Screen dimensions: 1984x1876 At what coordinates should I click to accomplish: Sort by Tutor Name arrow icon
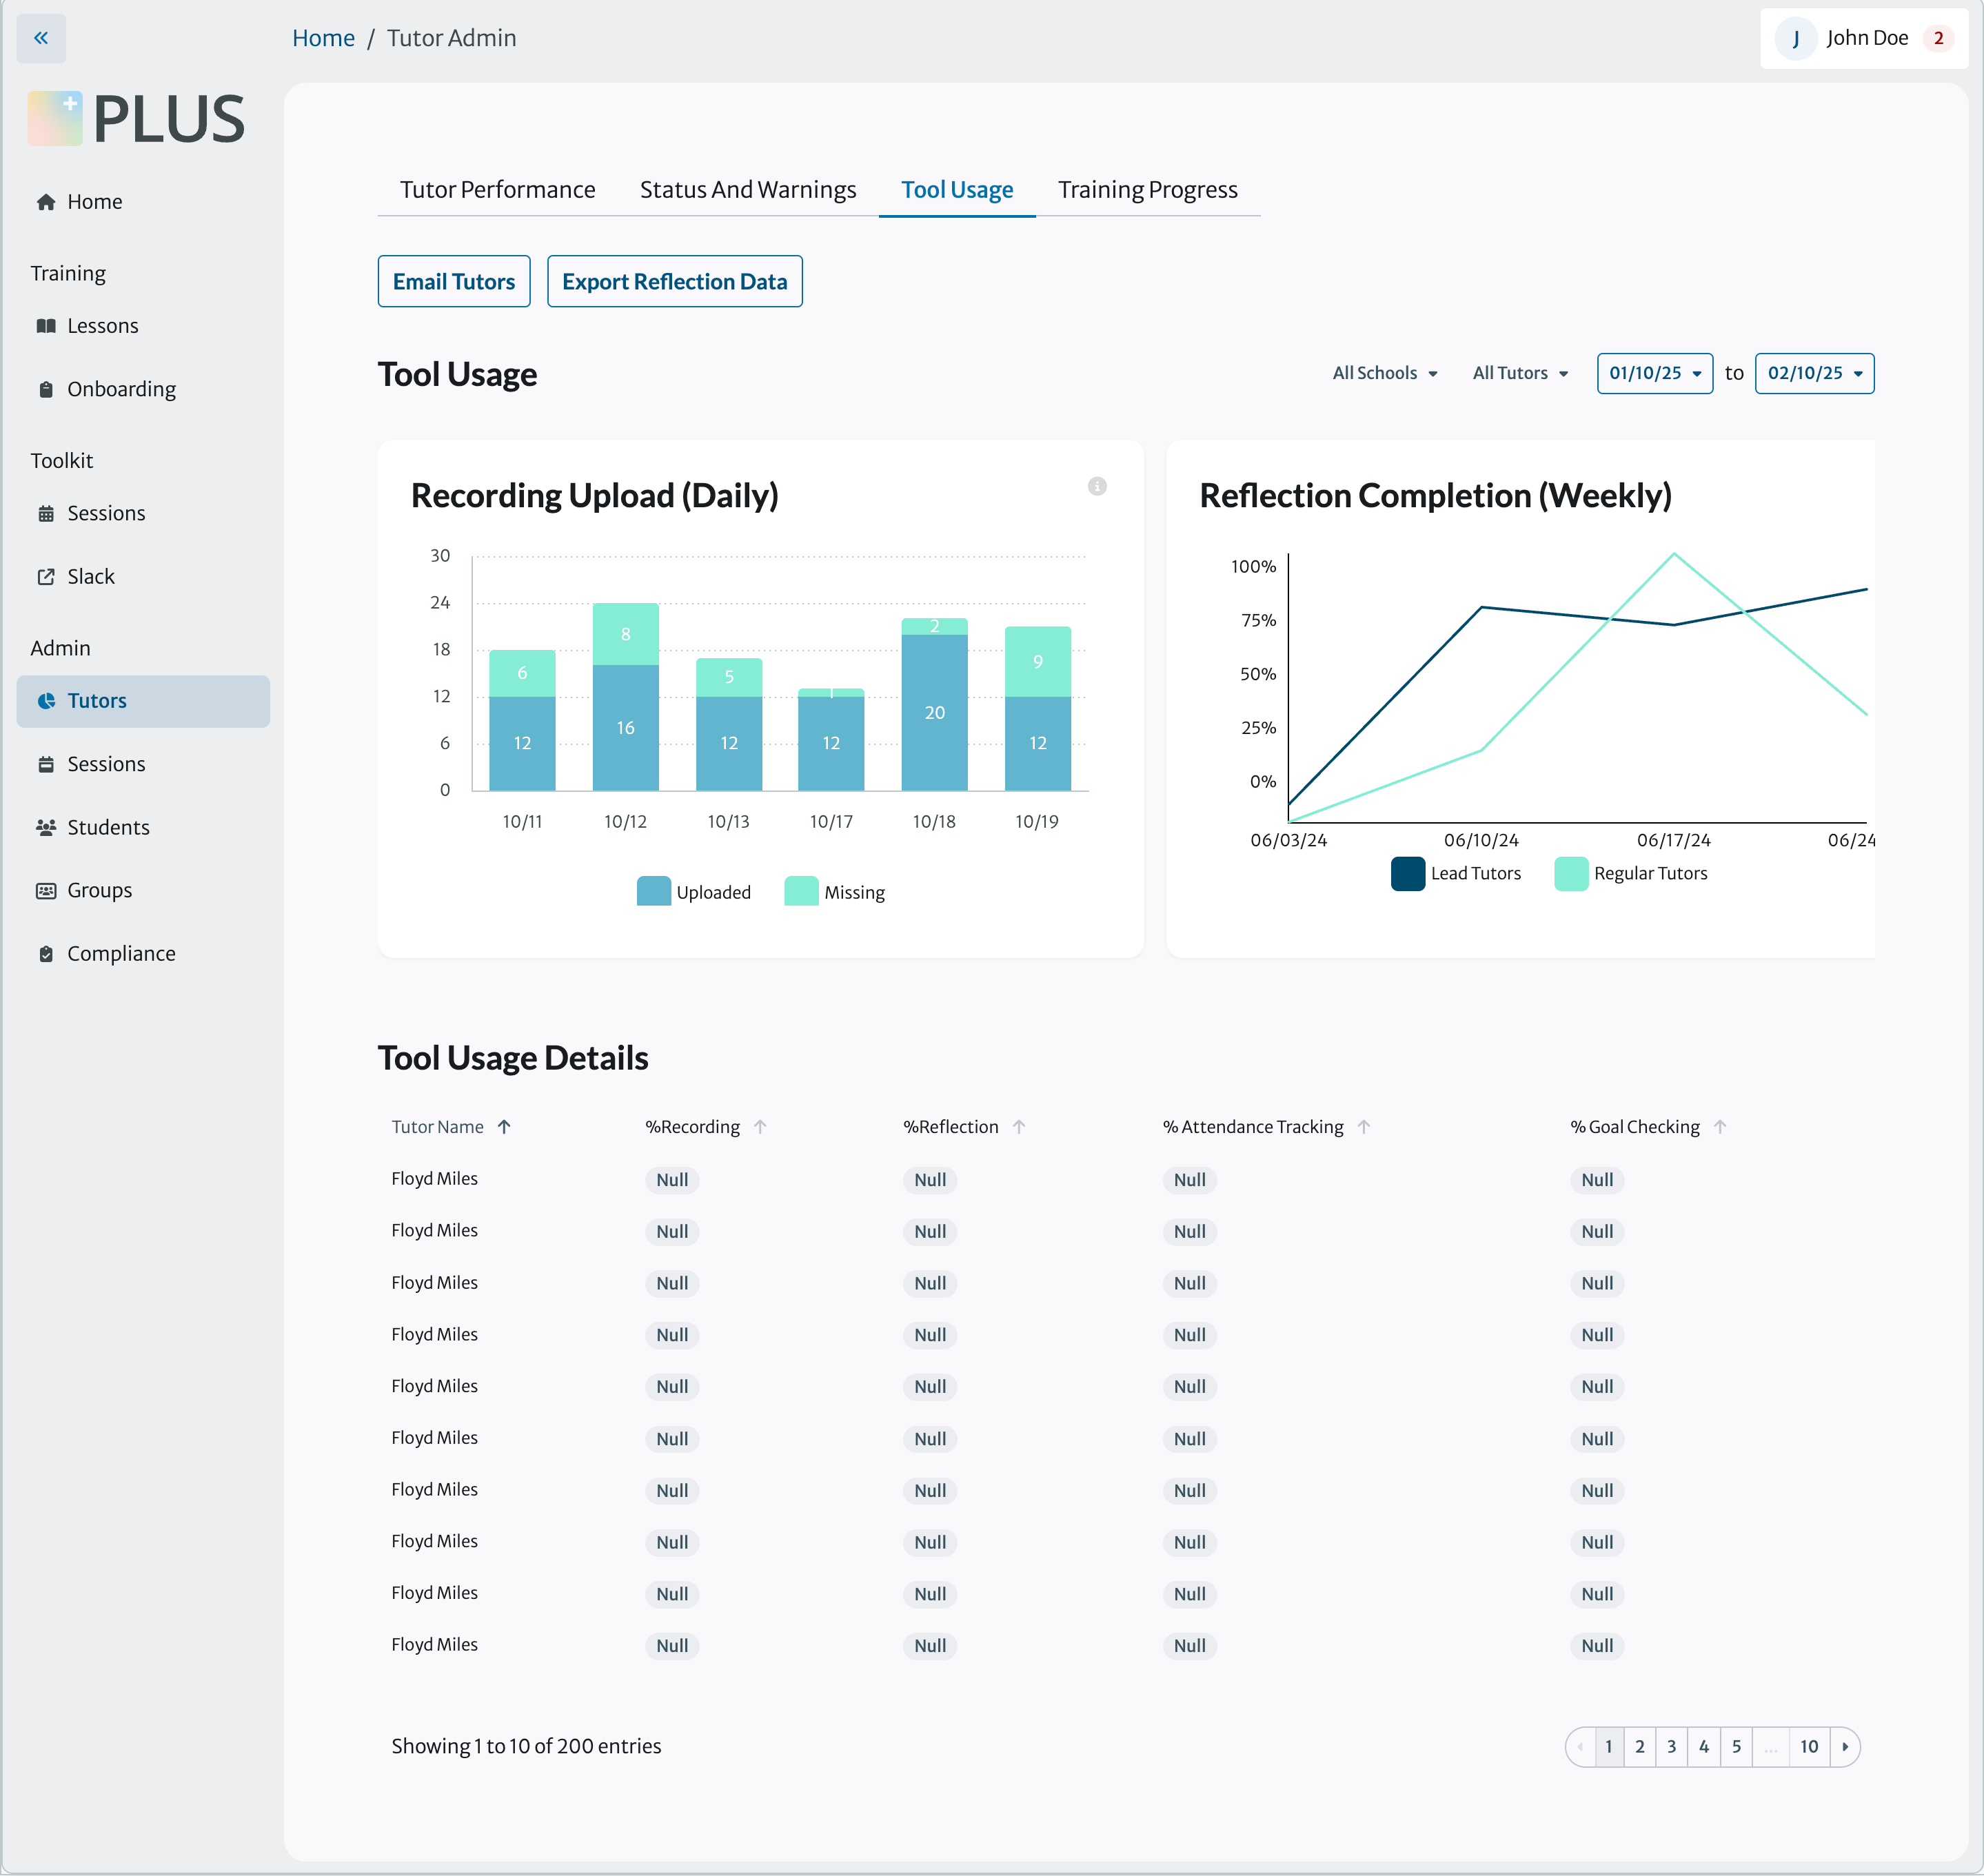(x=504, y=1127)
